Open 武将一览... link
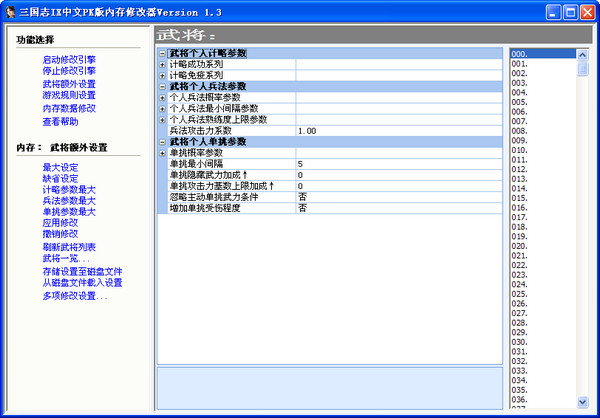The image size is (600, 418). coord(66,258)
